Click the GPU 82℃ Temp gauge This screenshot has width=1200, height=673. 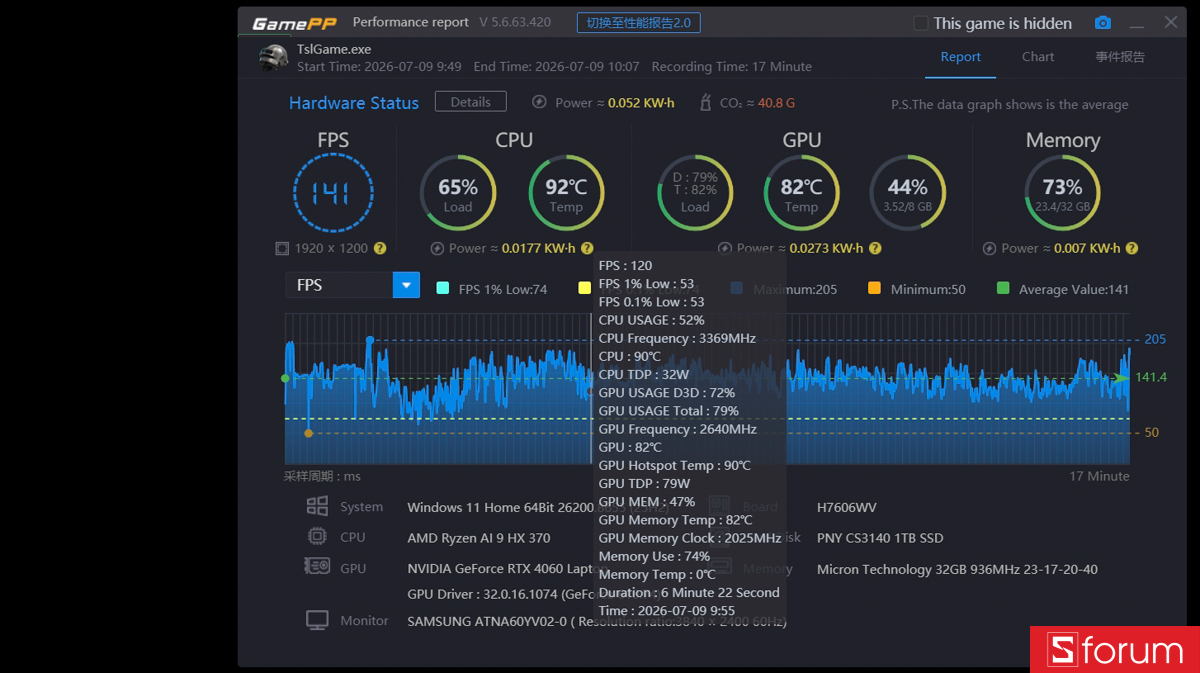point(801,193)
